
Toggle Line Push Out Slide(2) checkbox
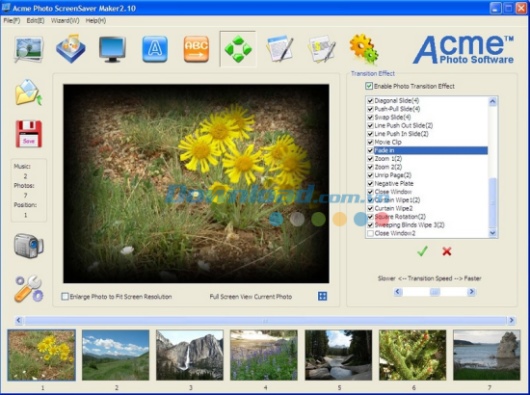370,125
